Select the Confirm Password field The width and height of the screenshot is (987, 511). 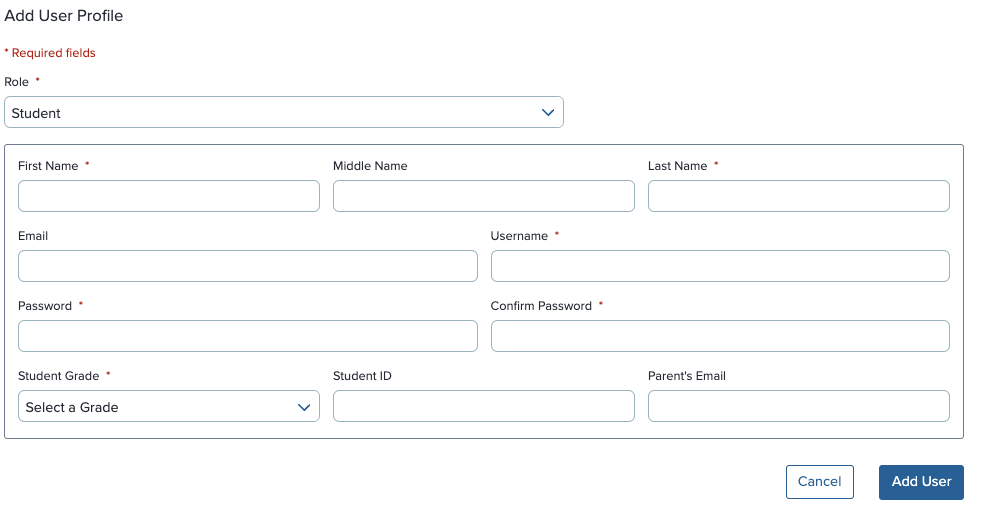pos(720,336)
